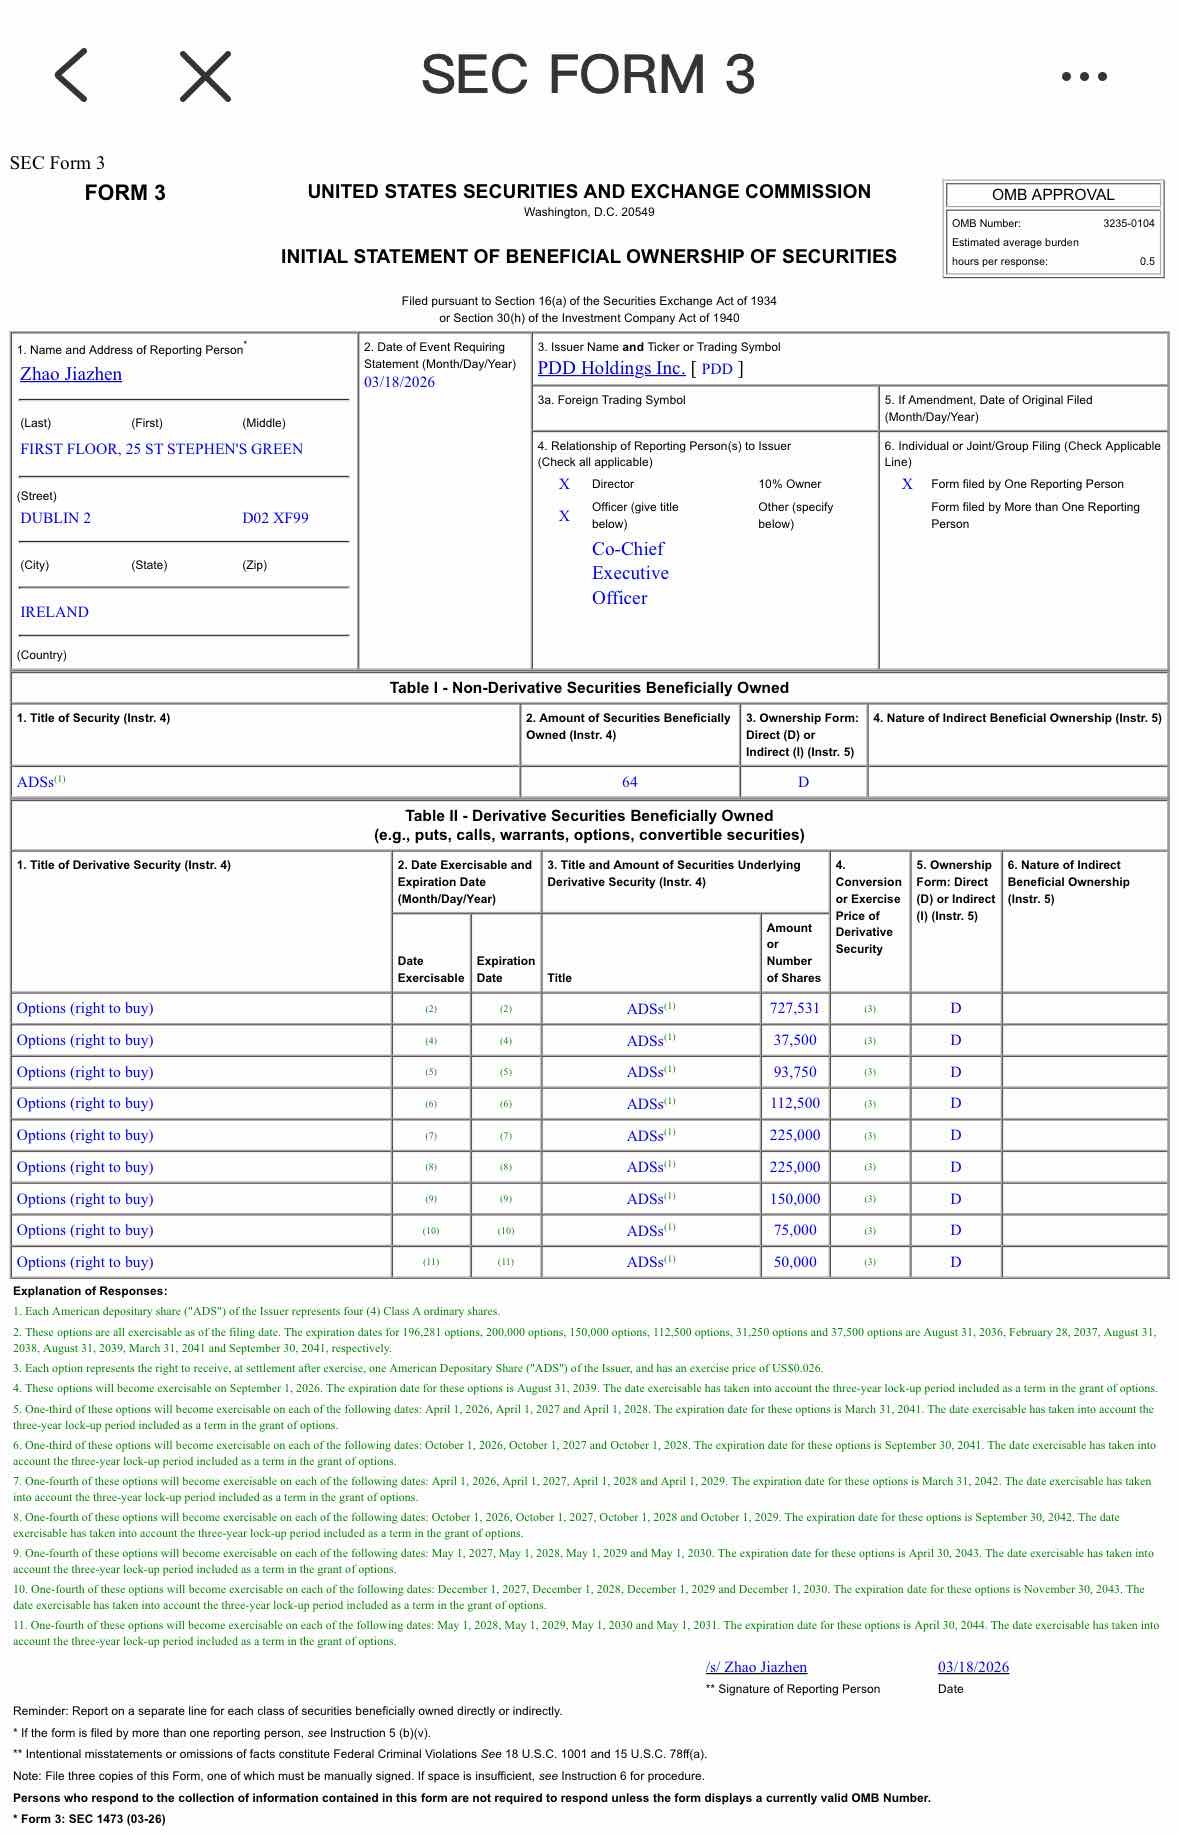The height and width of the screenshot is (1835, 1179).
Task: Select the OMB number 3235-0104
Action: coord(1128,223)
